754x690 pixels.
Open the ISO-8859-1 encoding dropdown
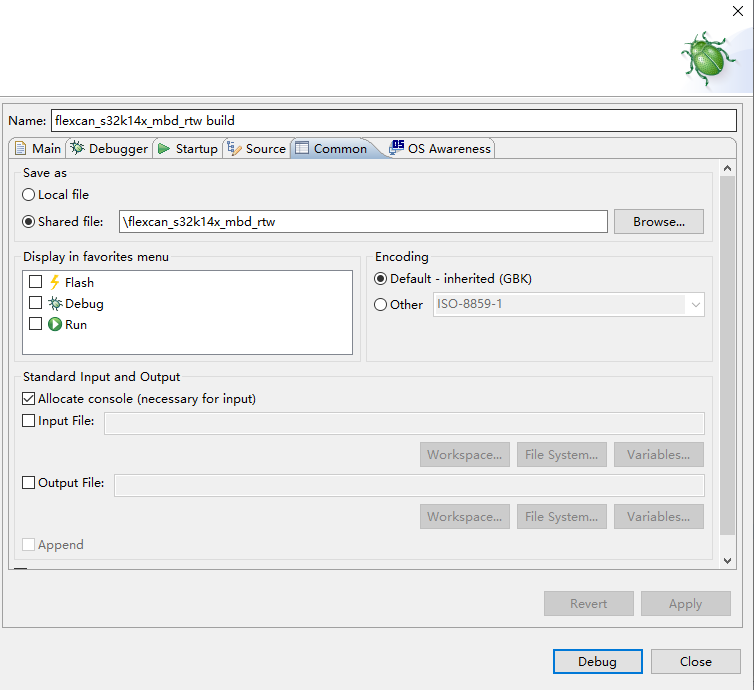(x=569, y=304)
